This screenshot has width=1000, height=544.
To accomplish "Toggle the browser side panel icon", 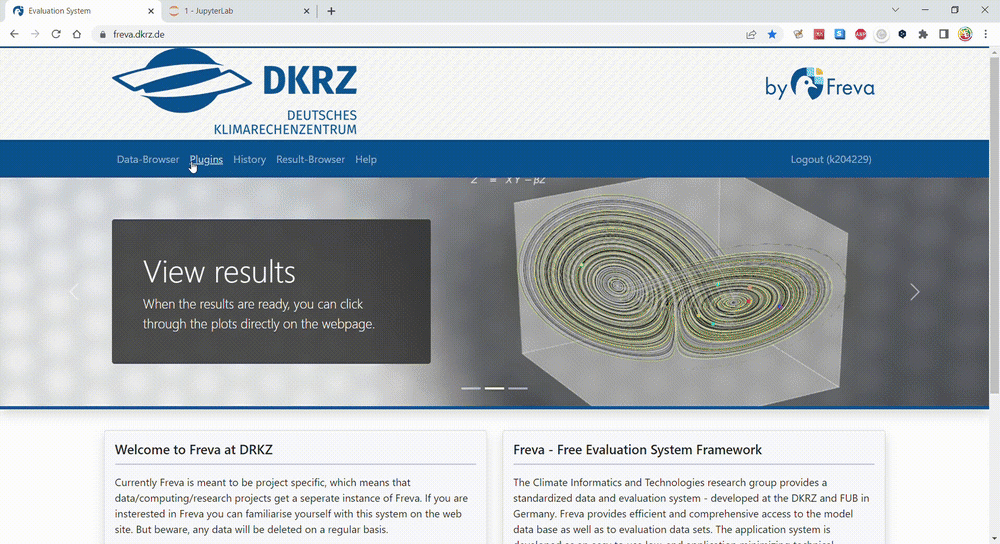I will coord(944,34).
